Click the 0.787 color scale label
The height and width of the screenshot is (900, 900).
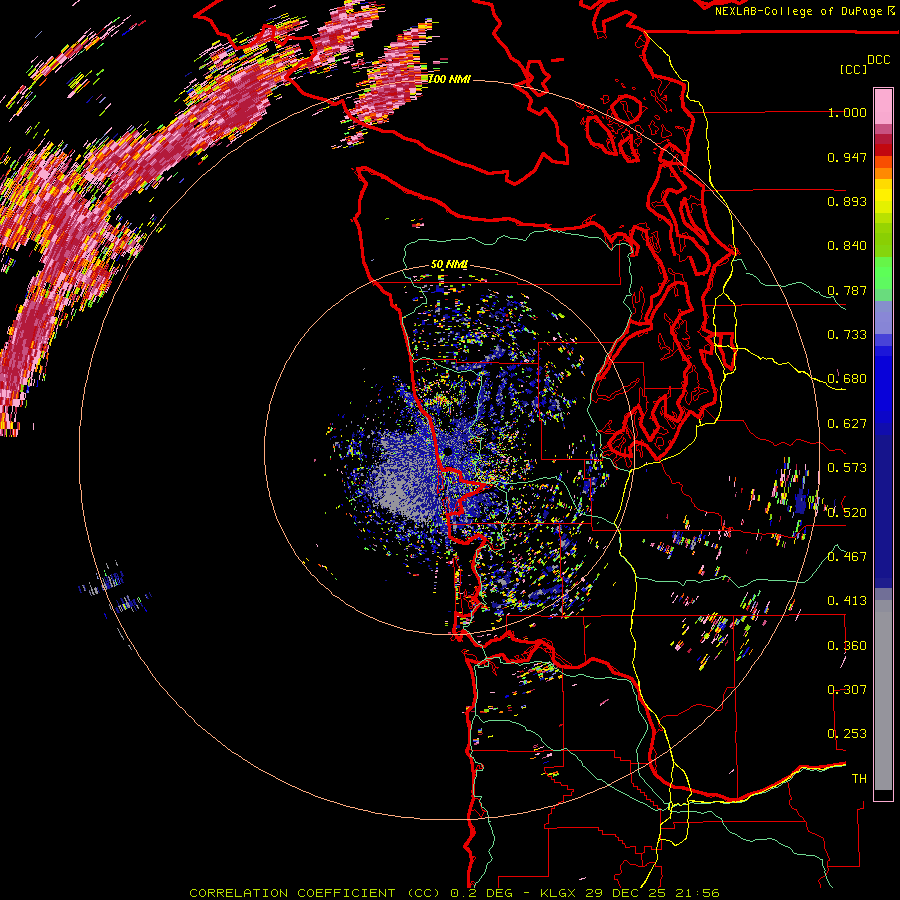(847, 290)
